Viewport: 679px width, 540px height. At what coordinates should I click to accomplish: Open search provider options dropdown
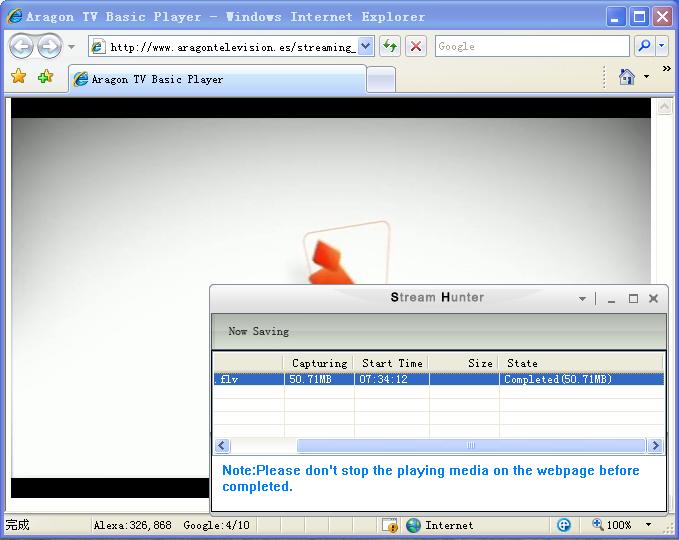pyautogui.click(x=662, y=46)
